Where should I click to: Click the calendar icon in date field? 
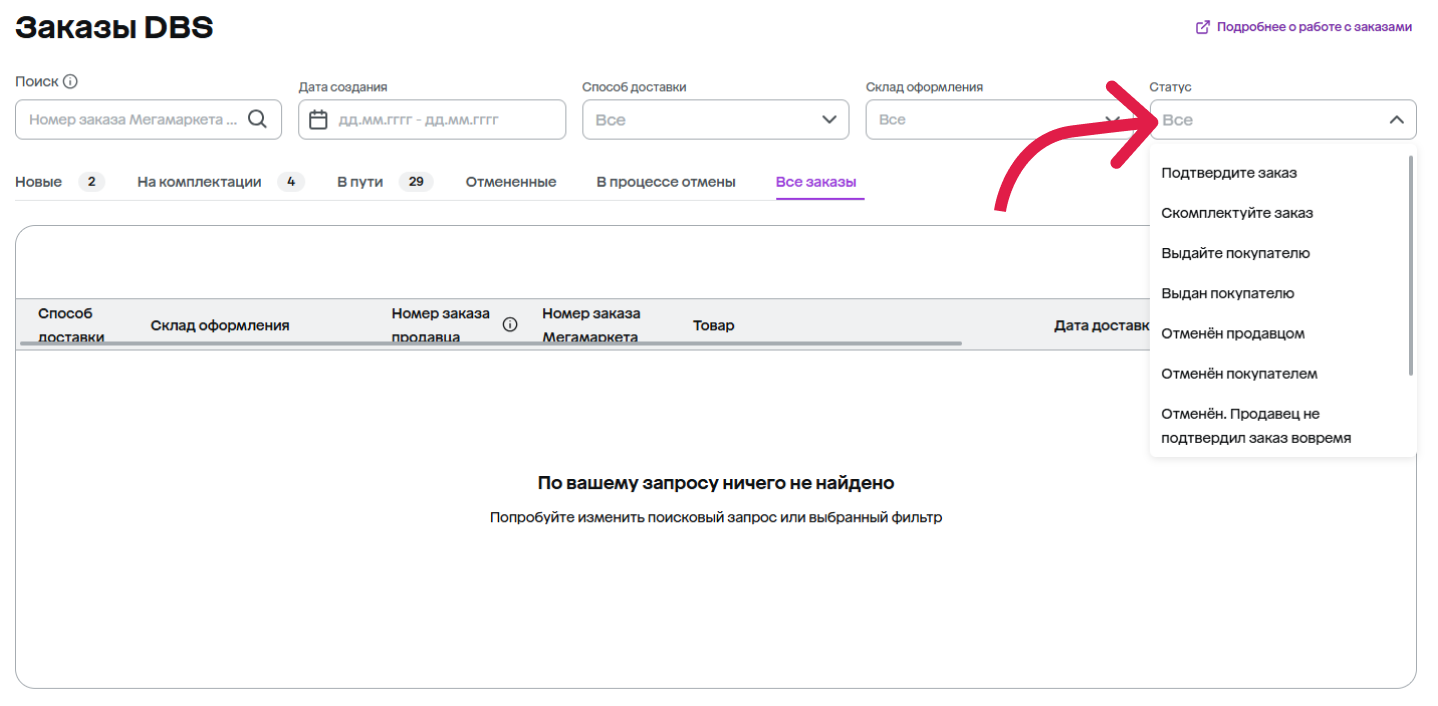pyautogui.click(x=318, y=120)
